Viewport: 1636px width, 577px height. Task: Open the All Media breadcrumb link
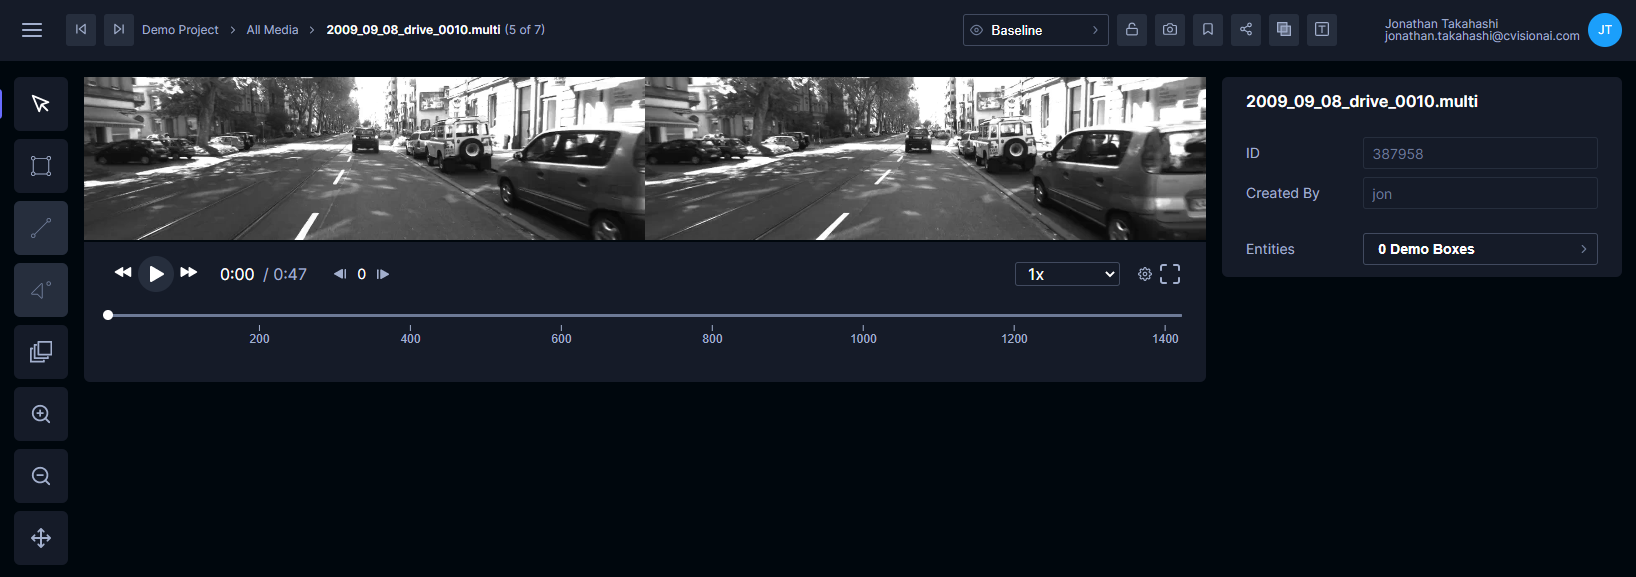pyautogui.click(x=272, y=30)
